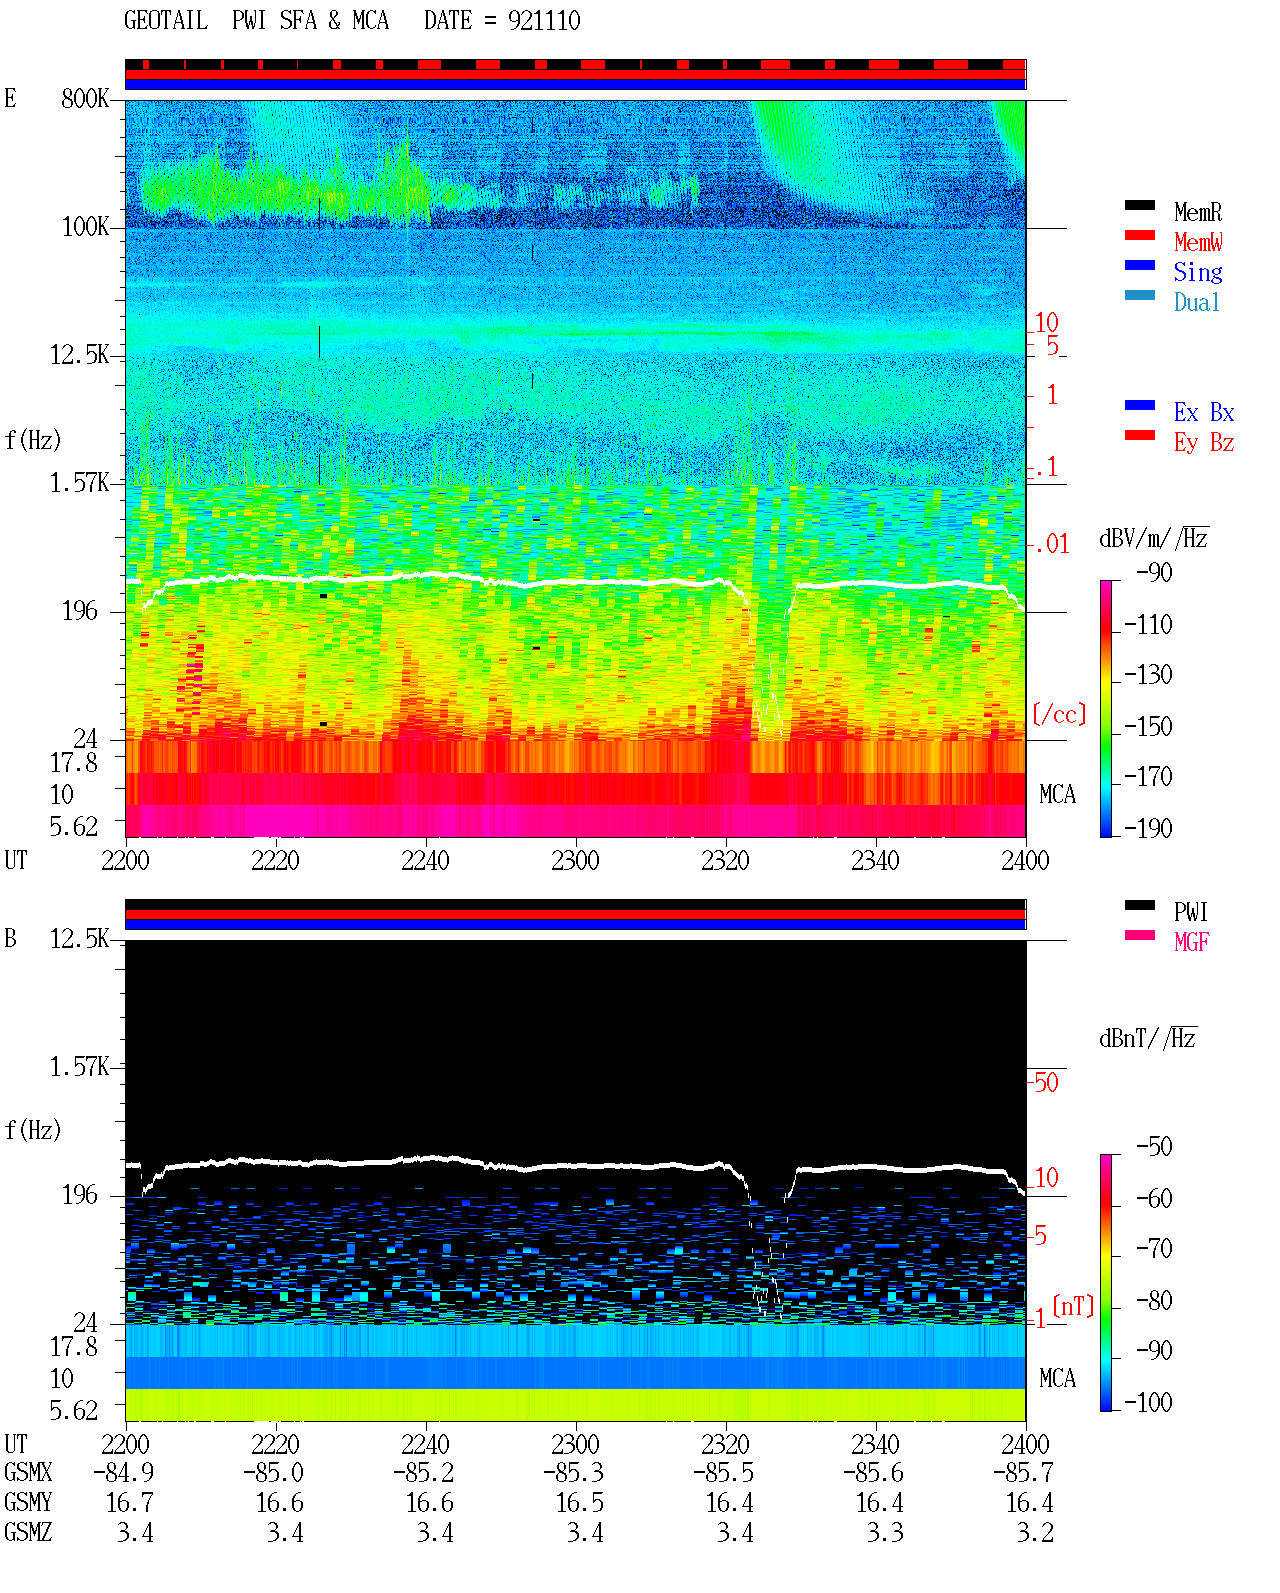The height and width of the screenshot is (1593, 1280).
Task: Click the '800K' frequency axis label
Action: (x=85, y=99)
